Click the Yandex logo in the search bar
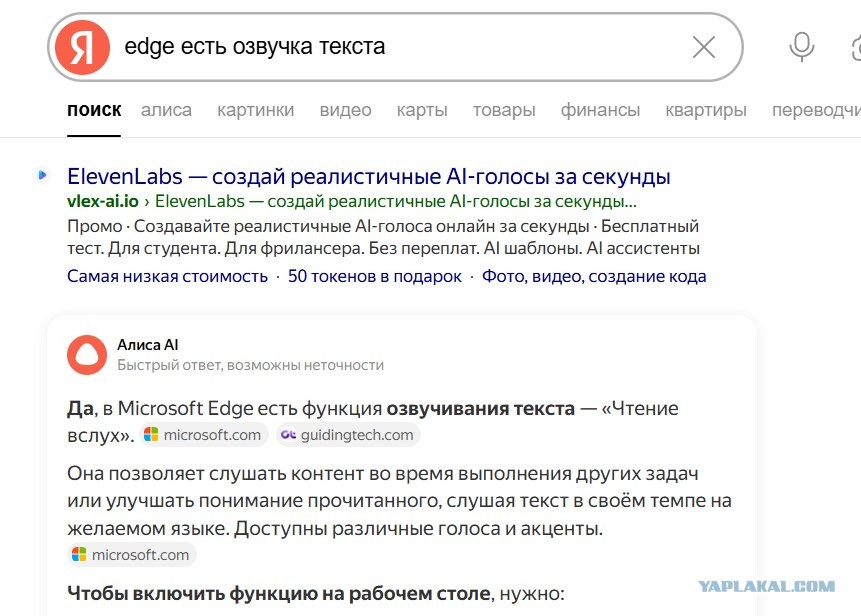The height and width of the screenshot is (616, 861). (82, 47)
